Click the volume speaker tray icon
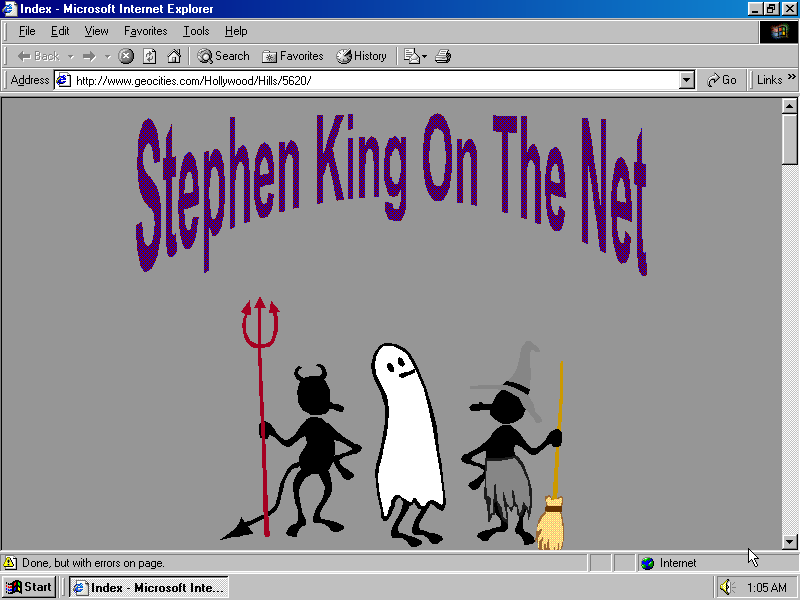This screenshot has height=600, width=800. point(726,588)
